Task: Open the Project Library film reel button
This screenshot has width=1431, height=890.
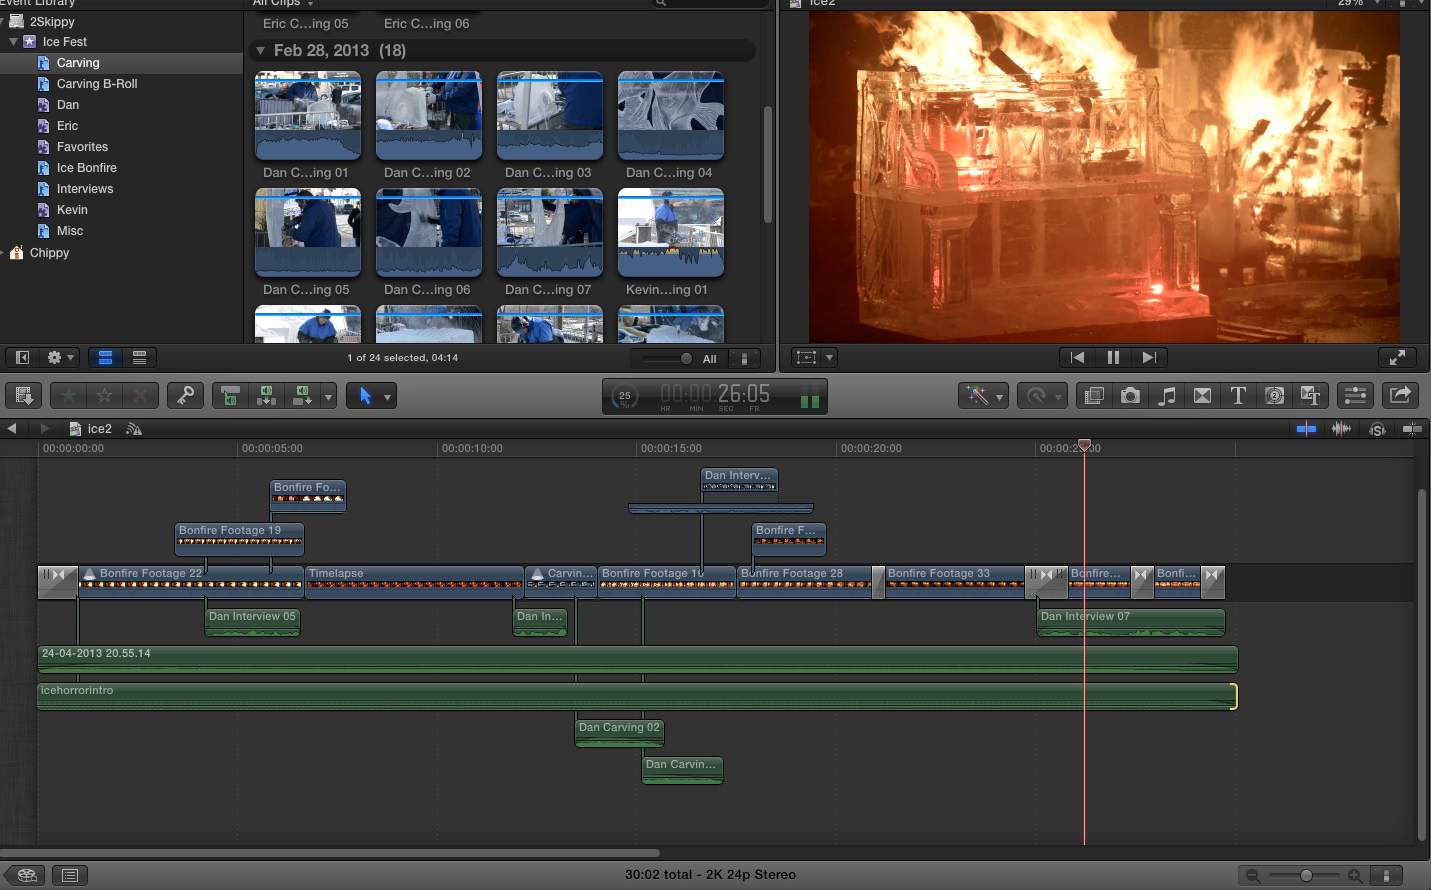Action: (26, 875)
